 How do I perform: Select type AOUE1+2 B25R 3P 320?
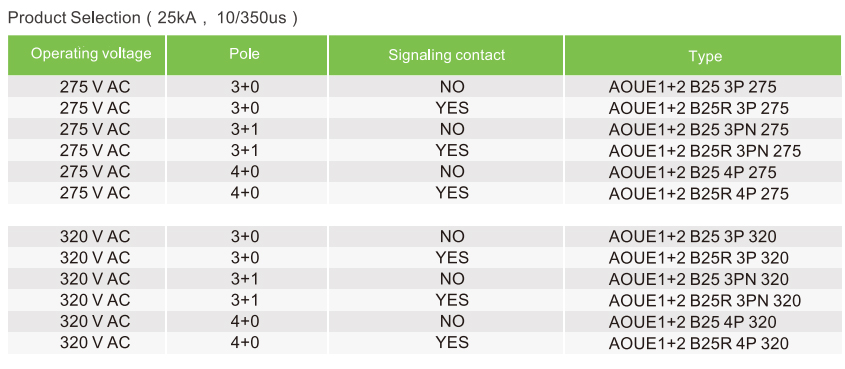coord(698,258)
